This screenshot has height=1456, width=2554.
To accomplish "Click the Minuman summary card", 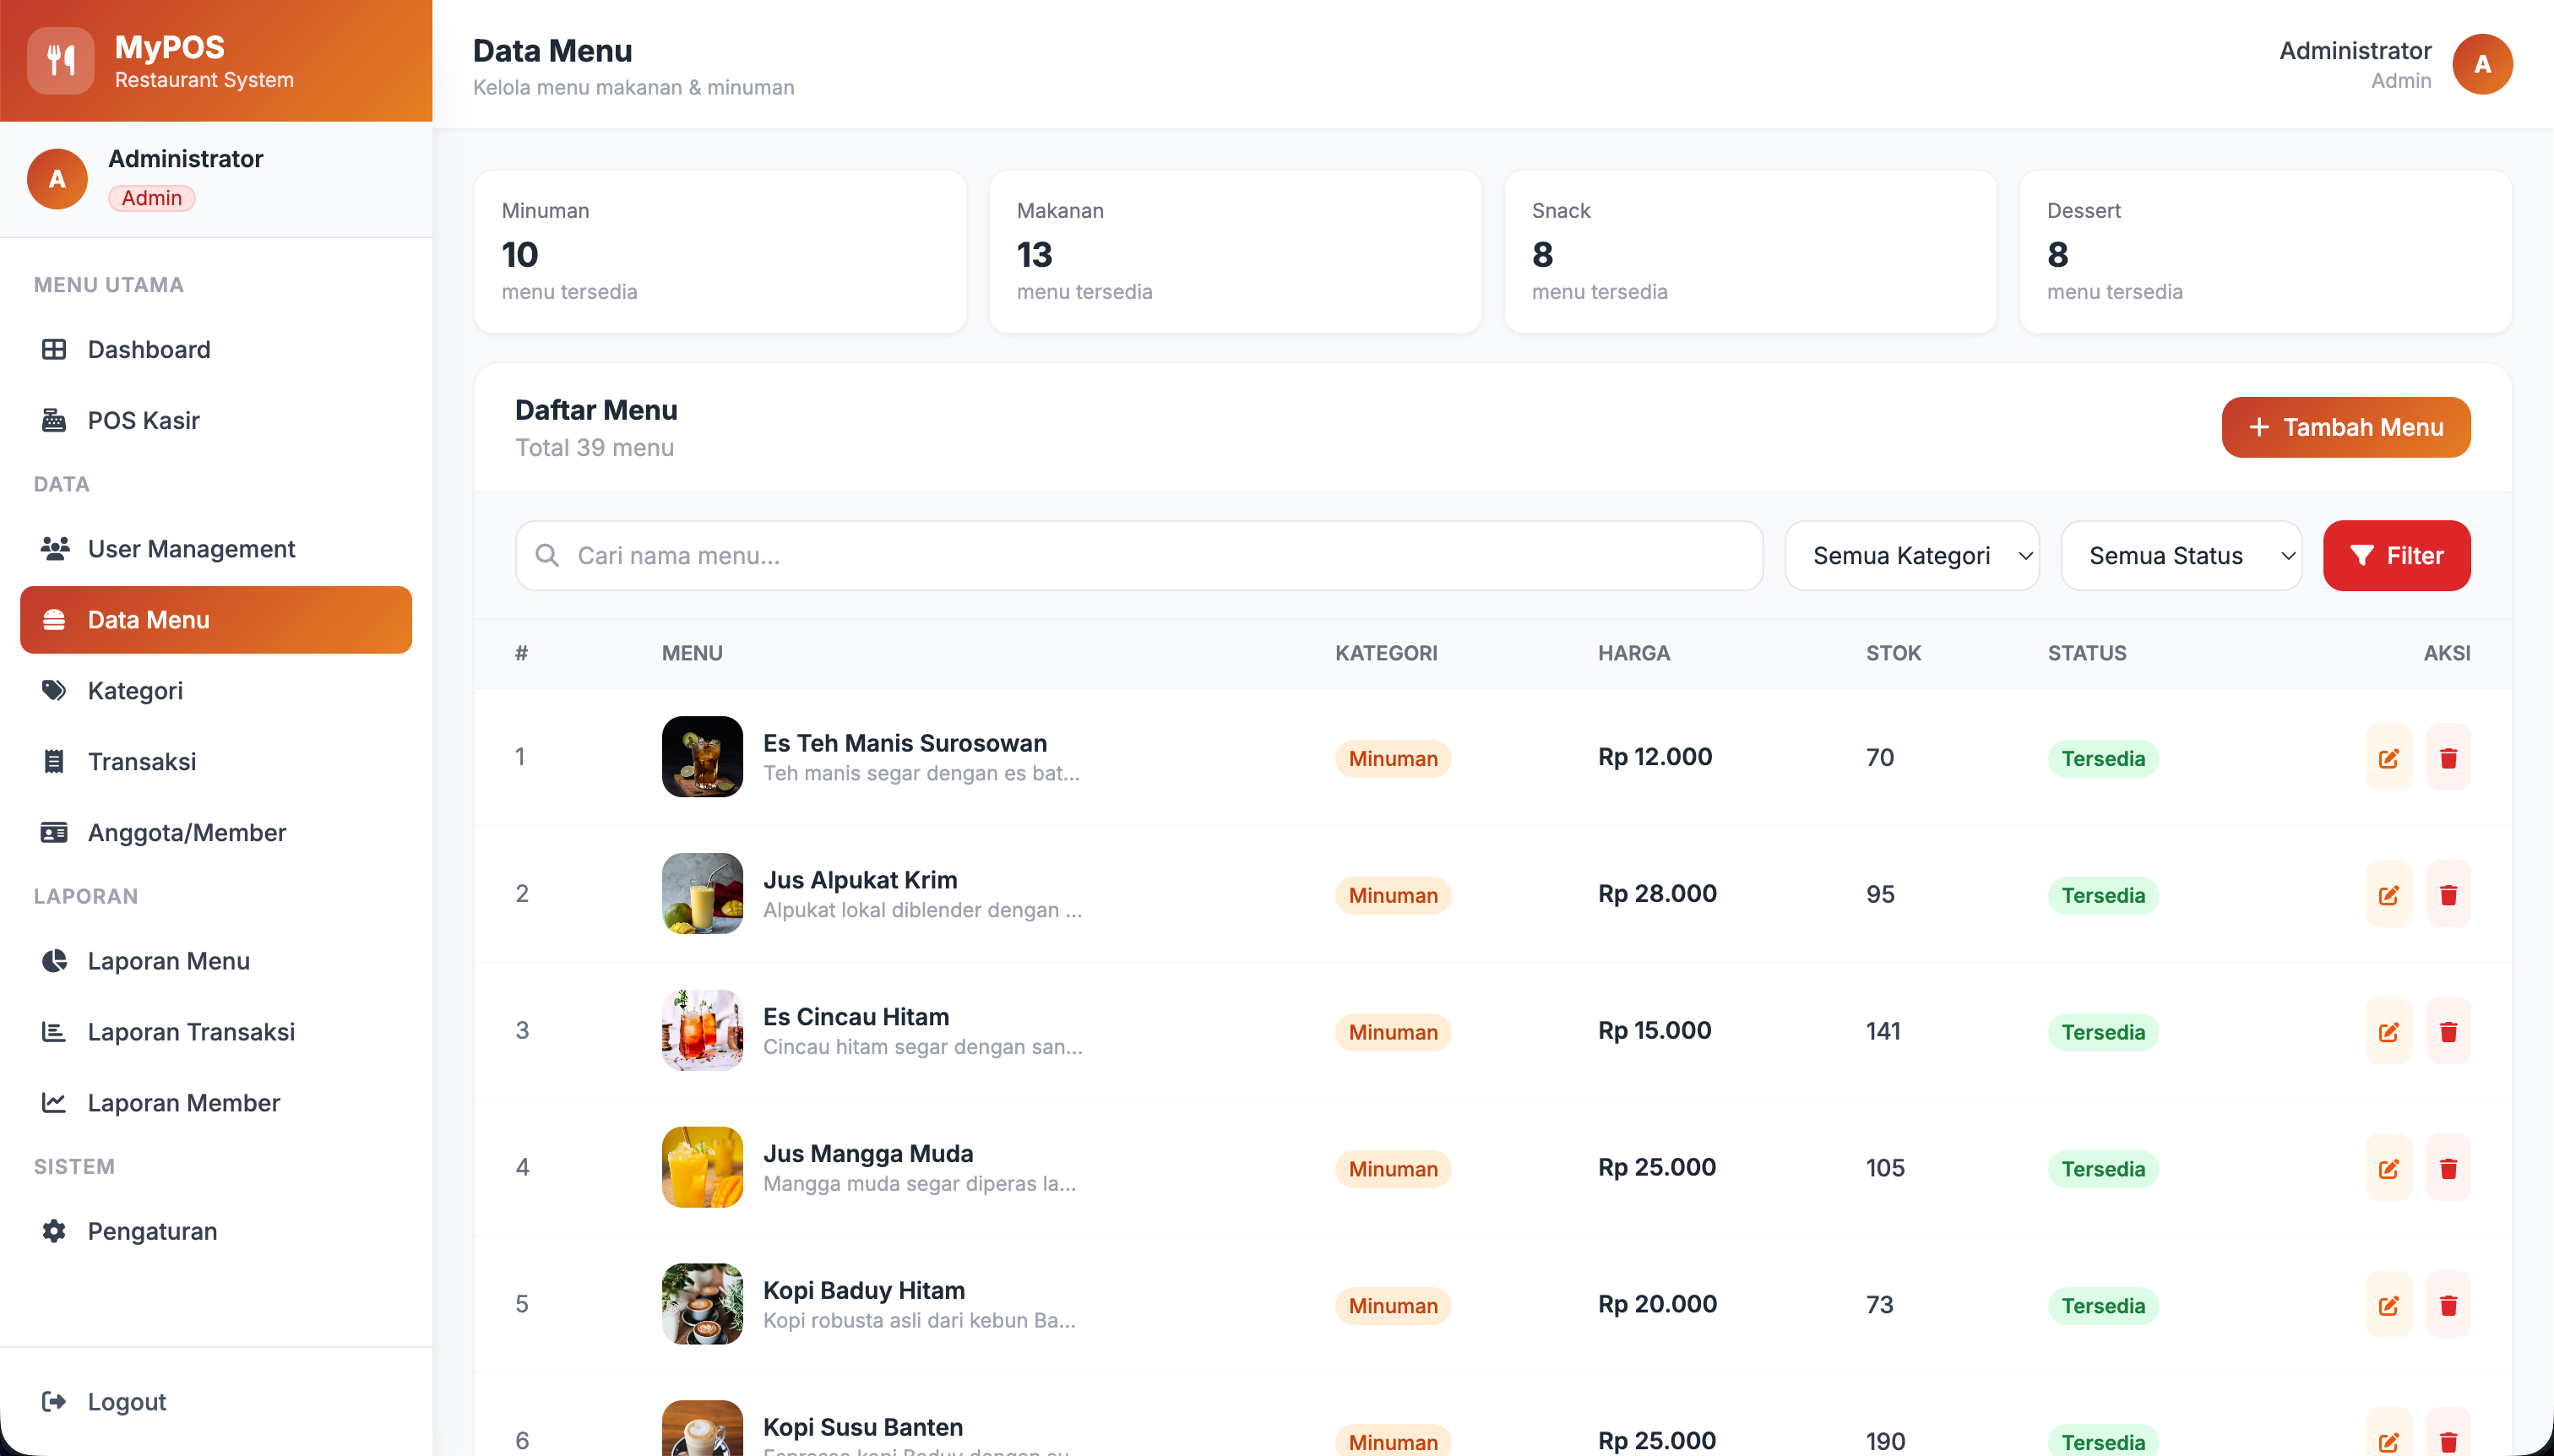I will pyautogui.click(x=720, y=251).
